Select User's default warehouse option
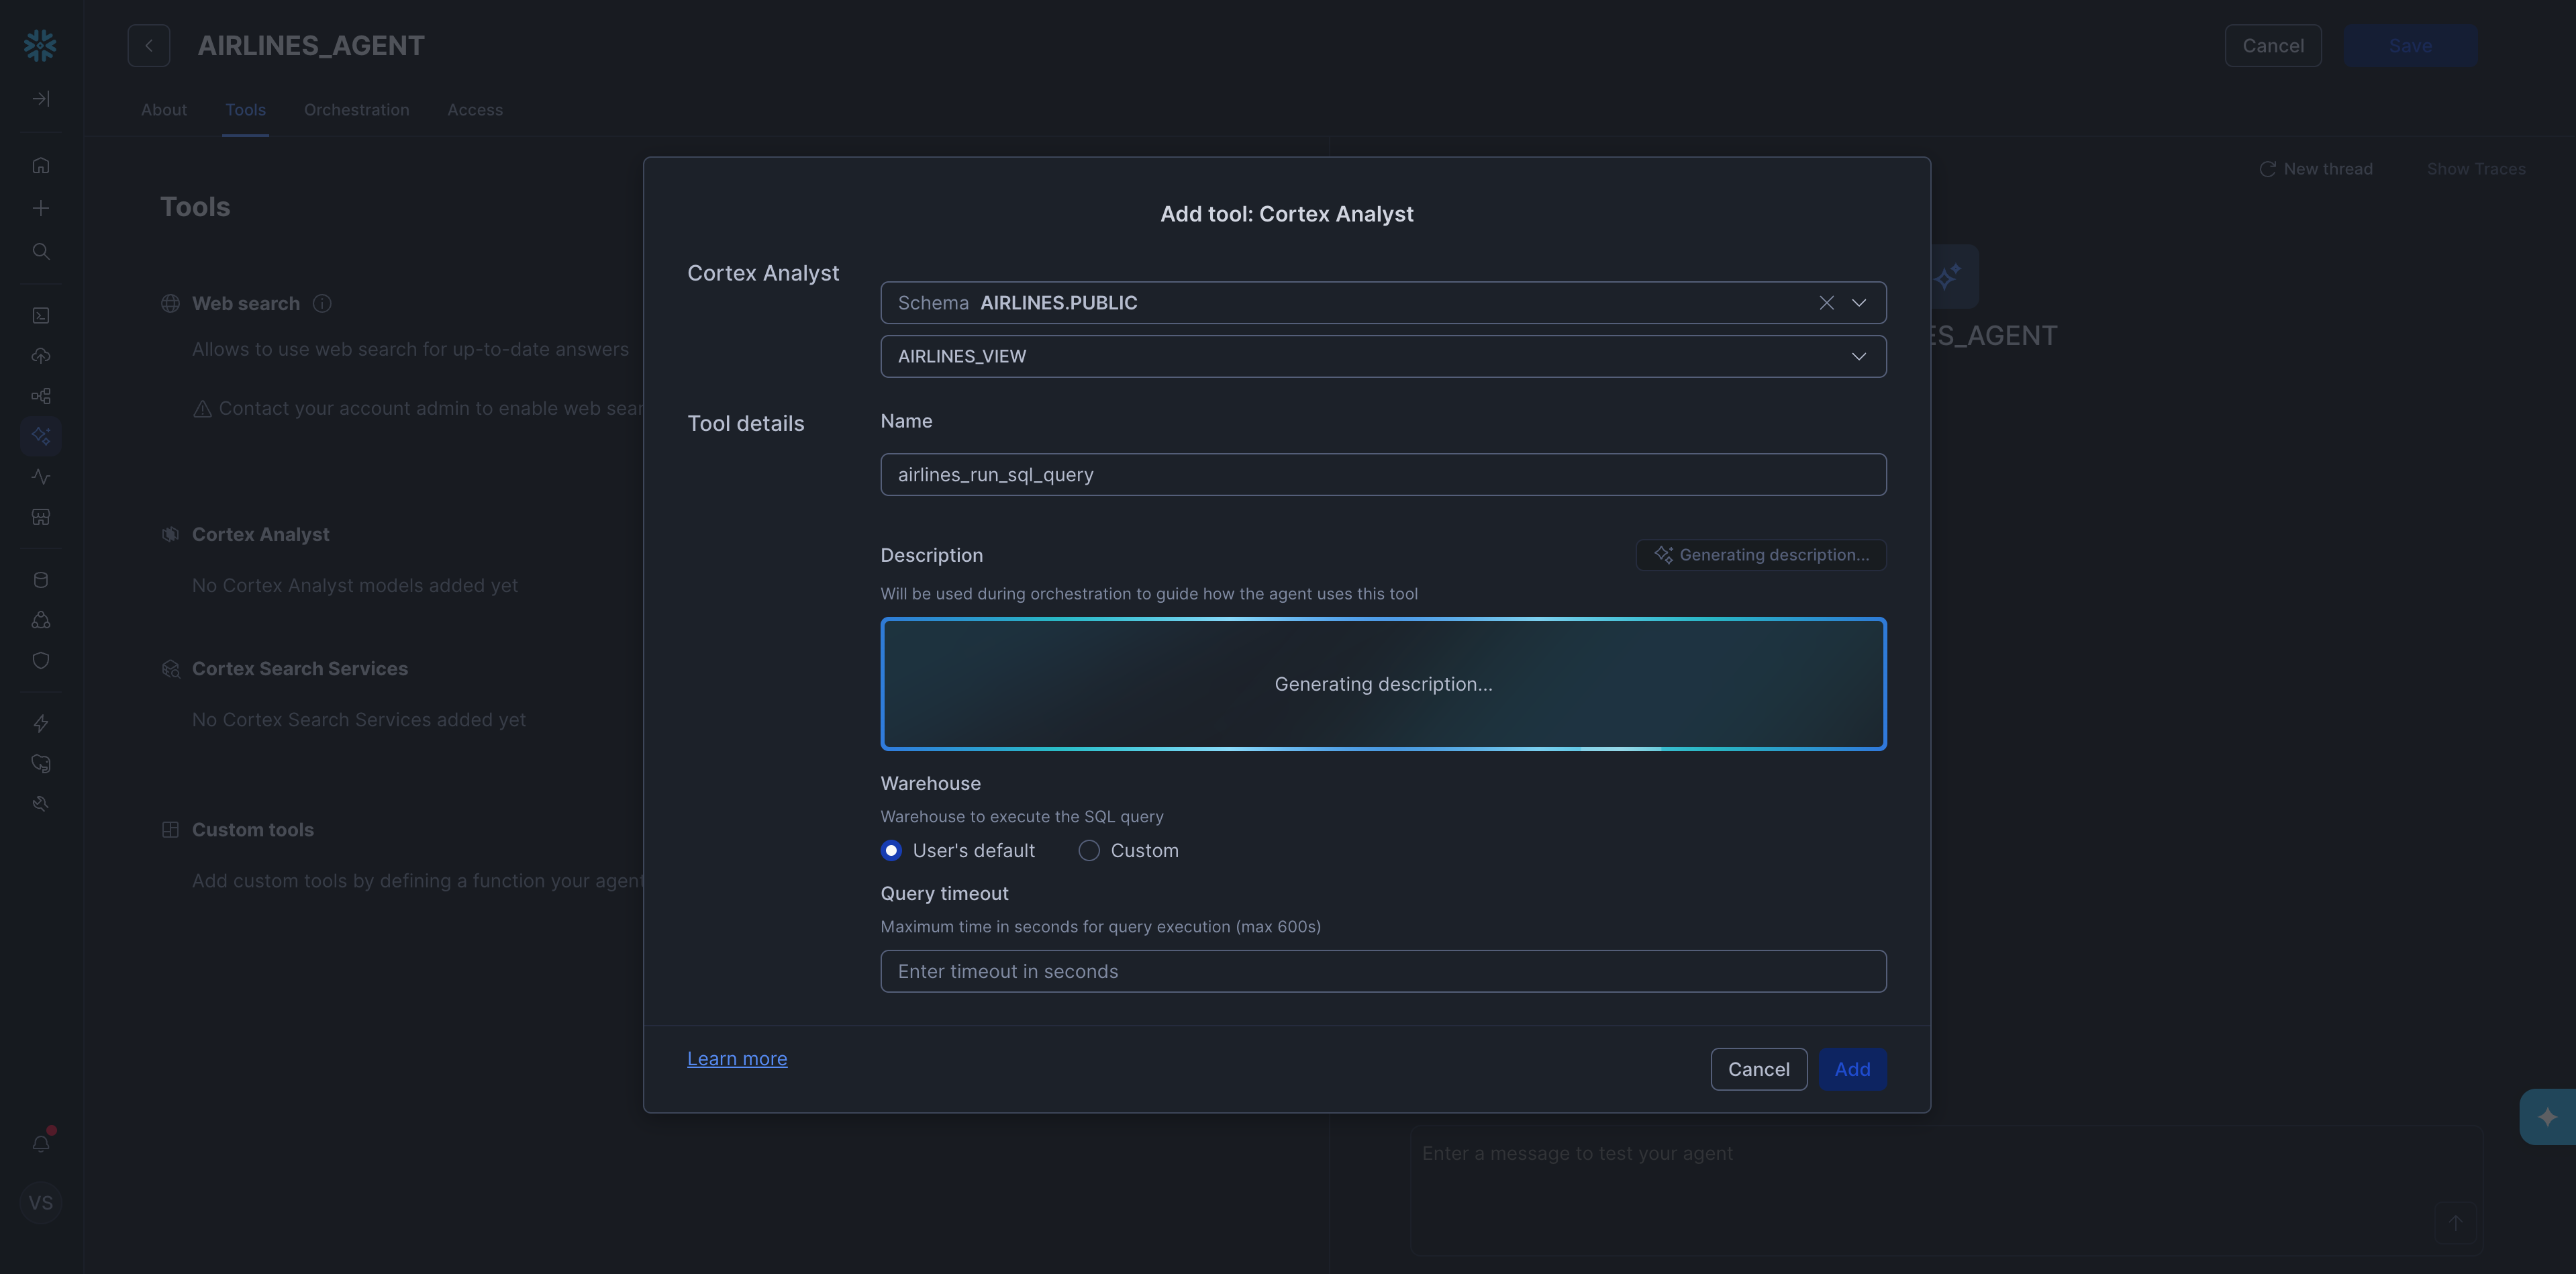This screenshot has width=2576, height=1274. click(x=891, y=851)
